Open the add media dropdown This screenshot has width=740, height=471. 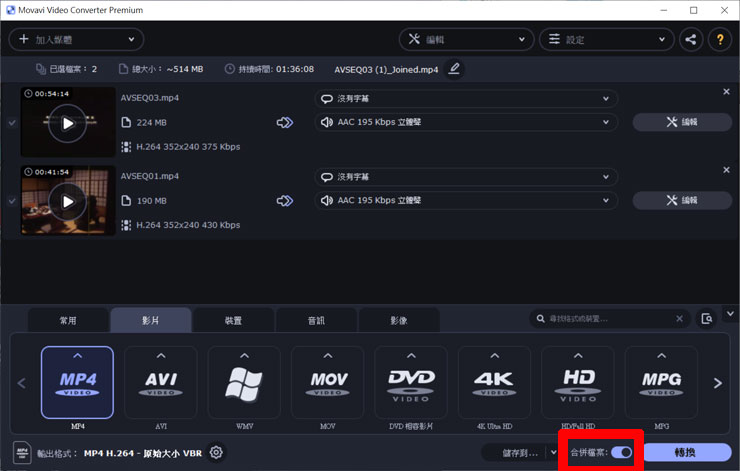tap(76, 39)
